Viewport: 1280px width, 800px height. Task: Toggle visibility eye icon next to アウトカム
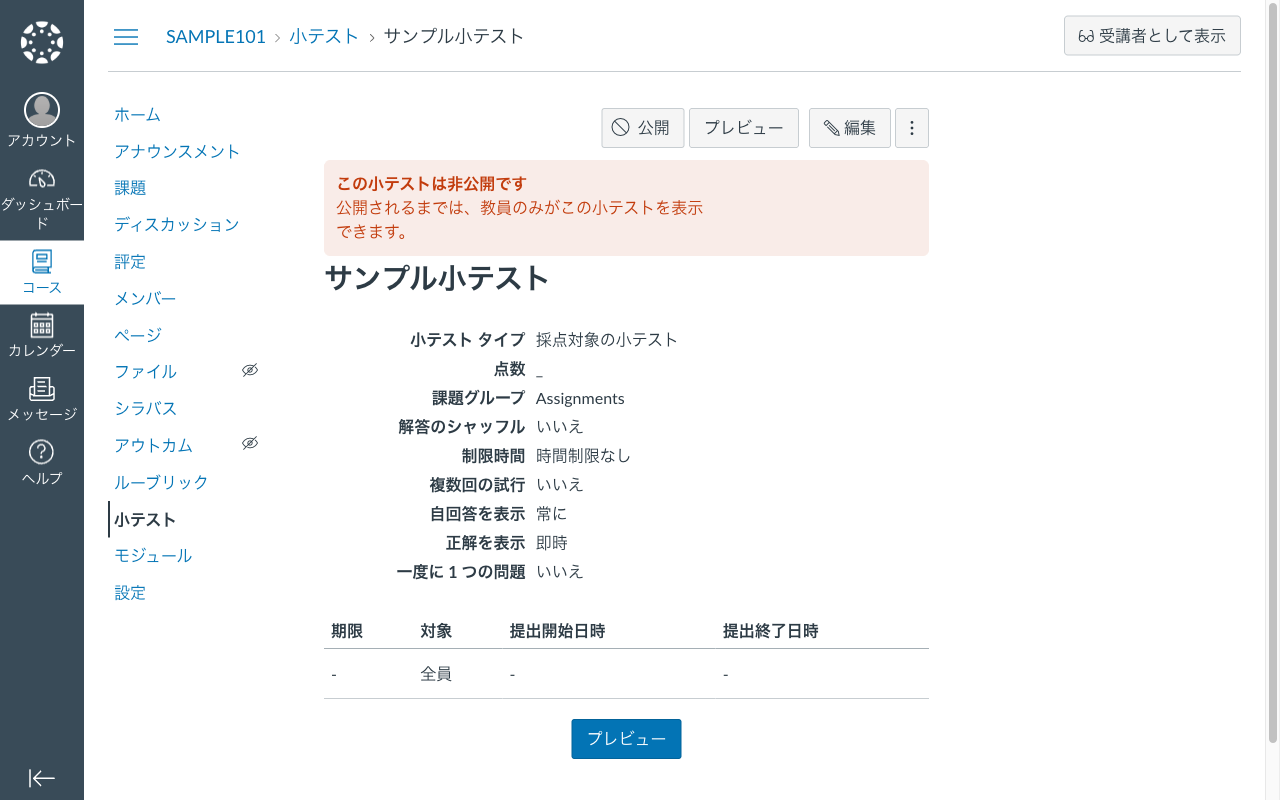(x=249, y=442)
